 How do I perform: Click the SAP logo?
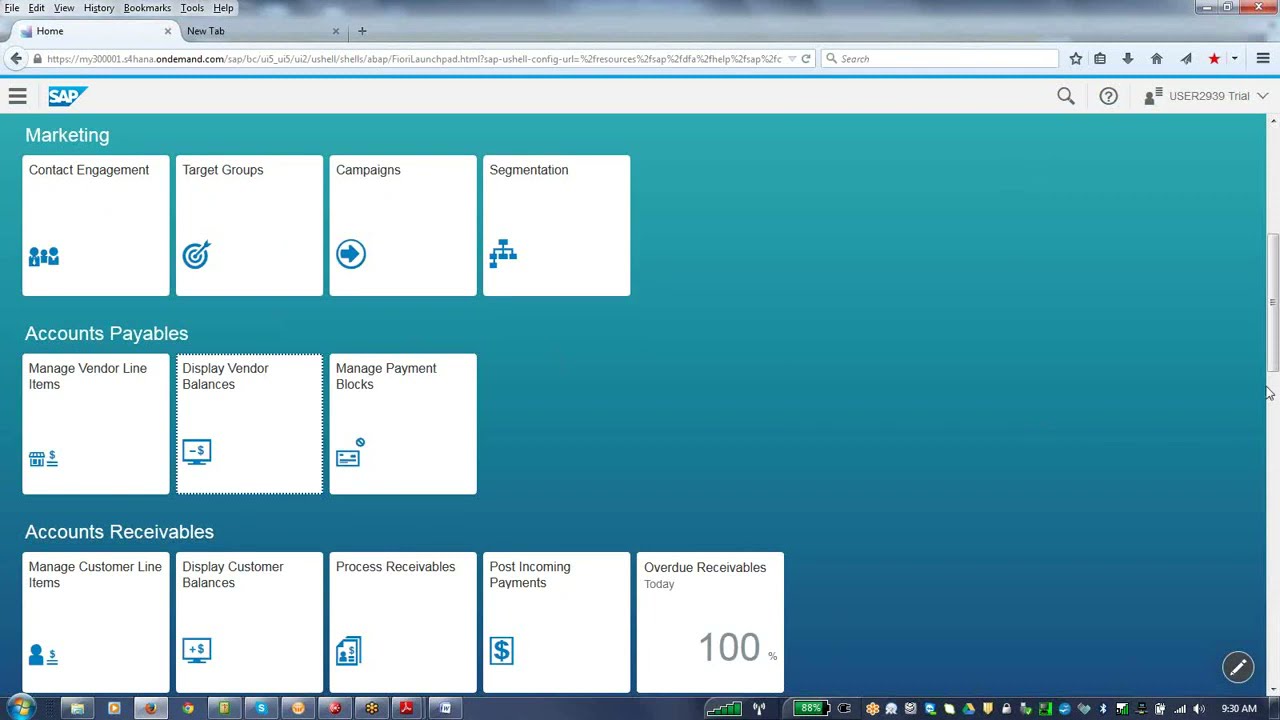click(x=67, y=96)
